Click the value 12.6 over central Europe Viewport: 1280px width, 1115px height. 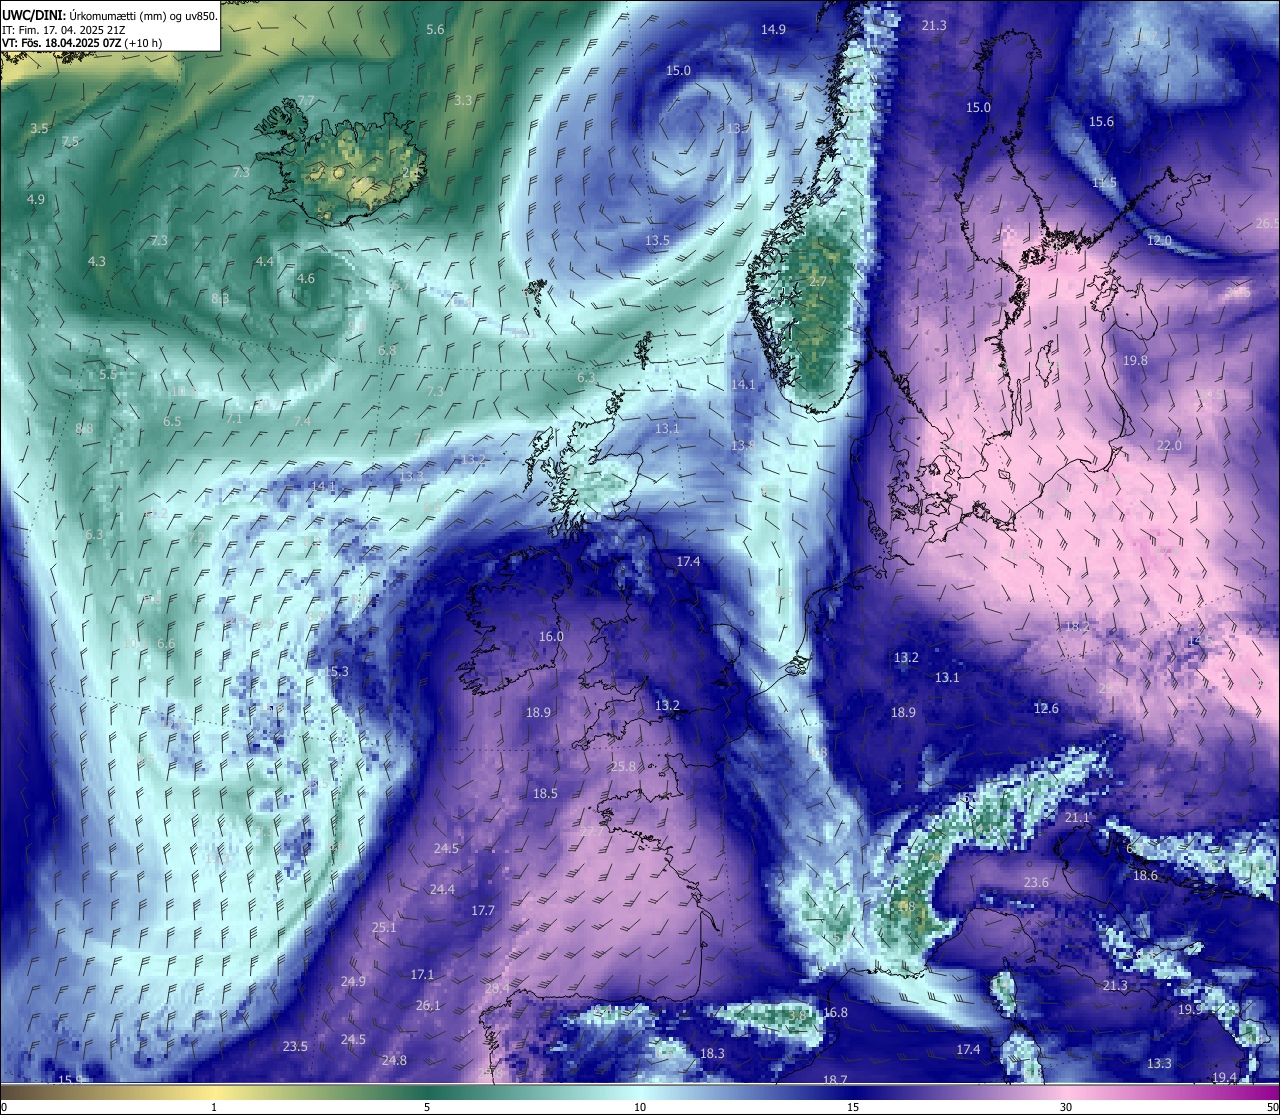pos(1046,709)
